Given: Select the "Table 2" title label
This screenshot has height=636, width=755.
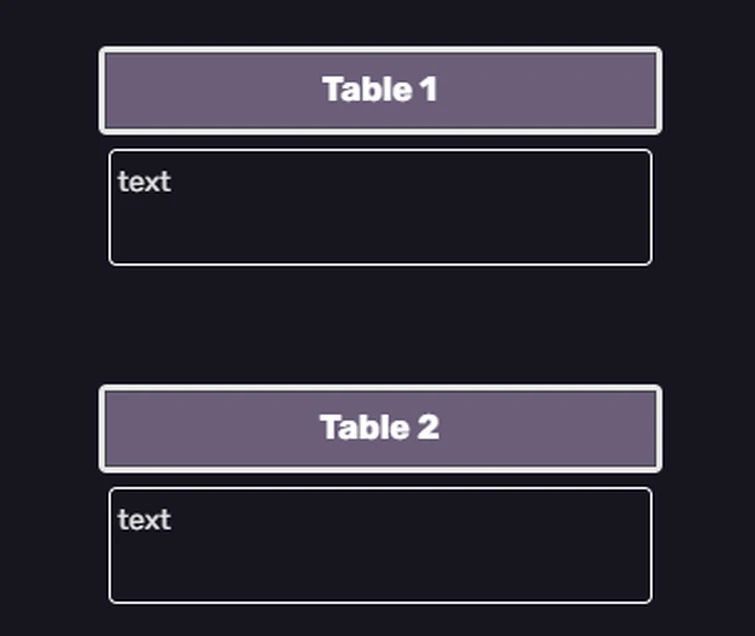Looking at the screenshot, I should tap(380, 428).
